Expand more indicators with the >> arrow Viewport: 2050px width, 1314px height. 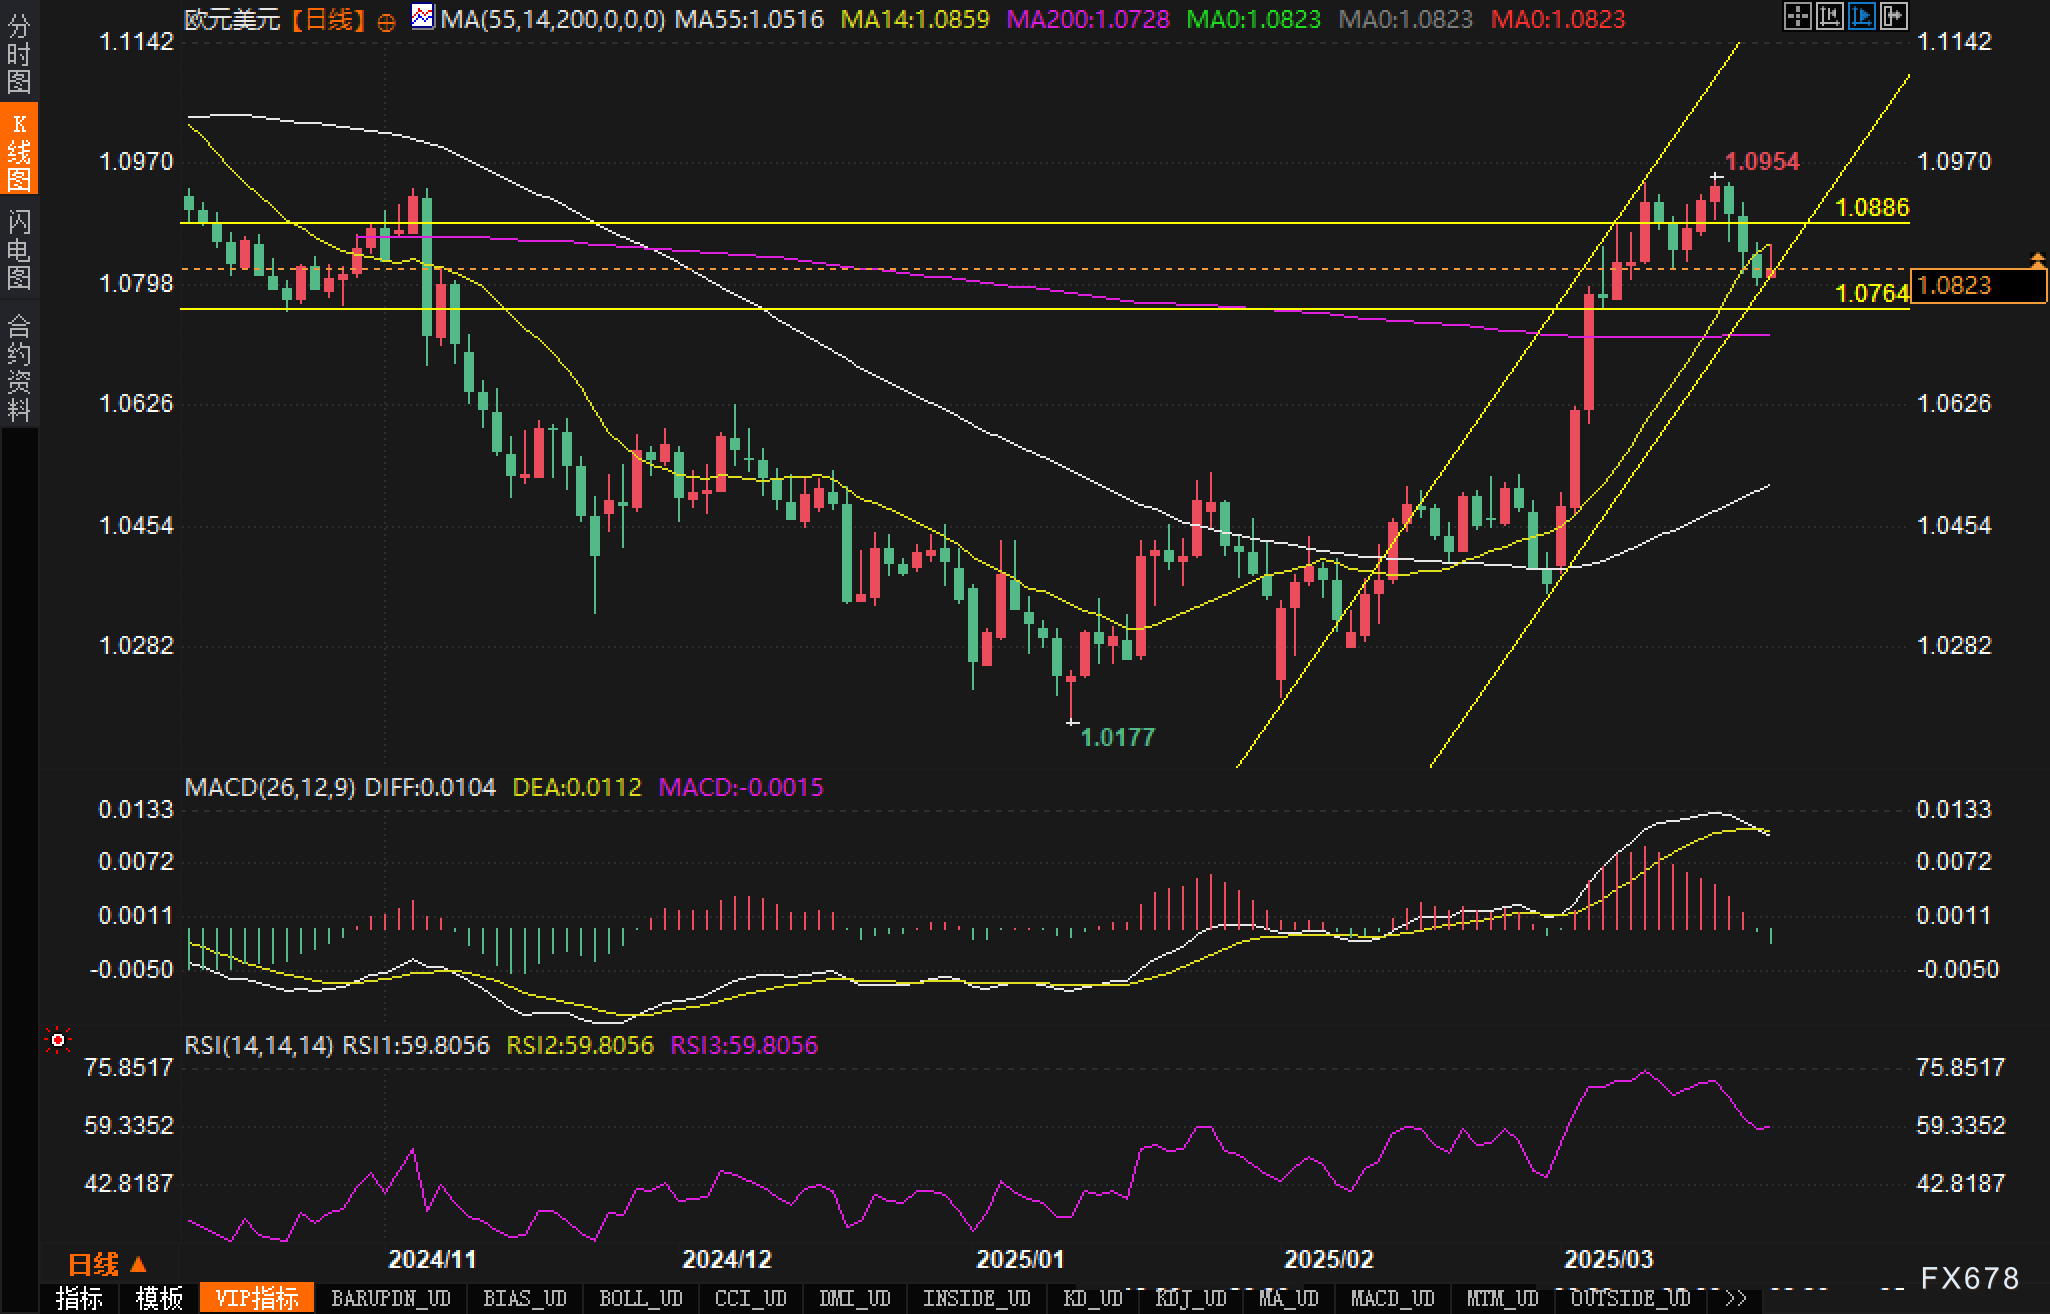(1736, 1298)
